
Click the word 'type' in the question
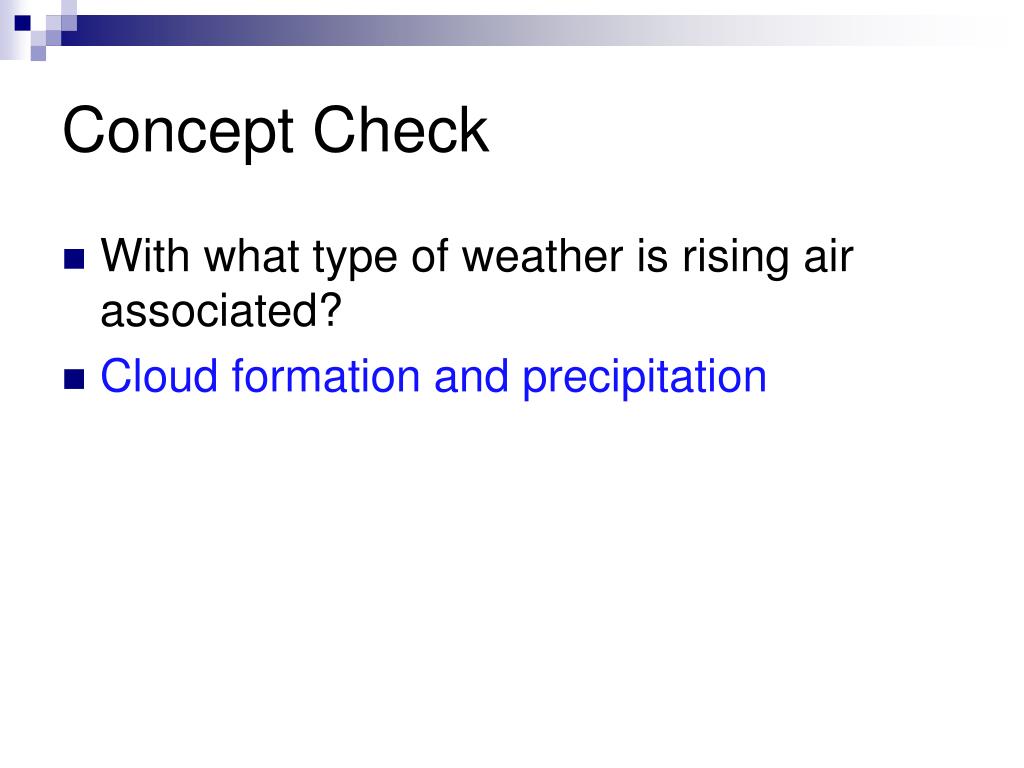[x=355, y=259]
